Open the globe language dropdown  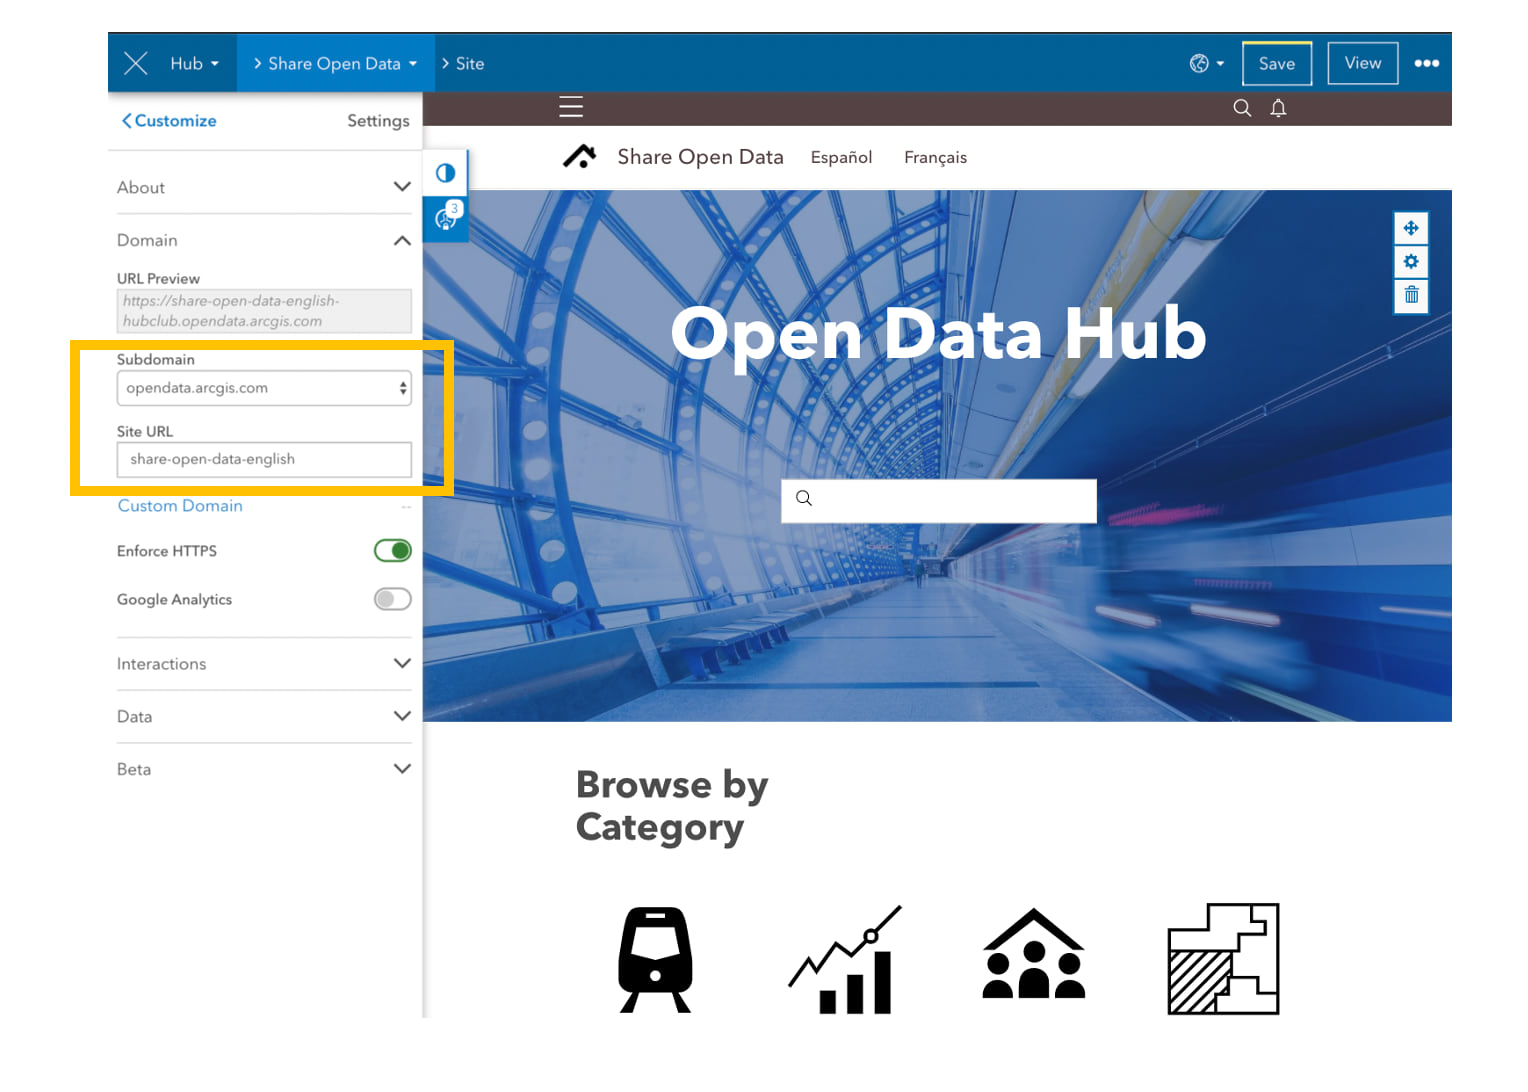(x=1206, y=63)
